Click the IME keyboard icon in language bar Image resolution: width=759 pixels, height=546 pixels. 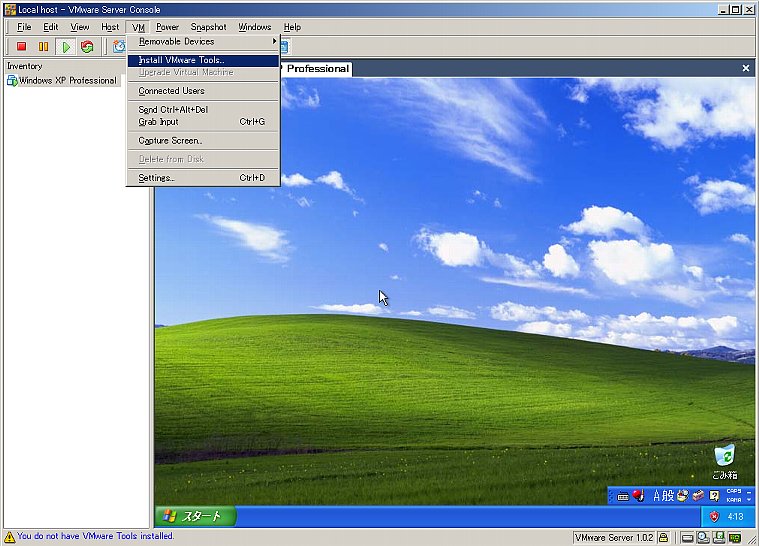[x=623, y=496]
